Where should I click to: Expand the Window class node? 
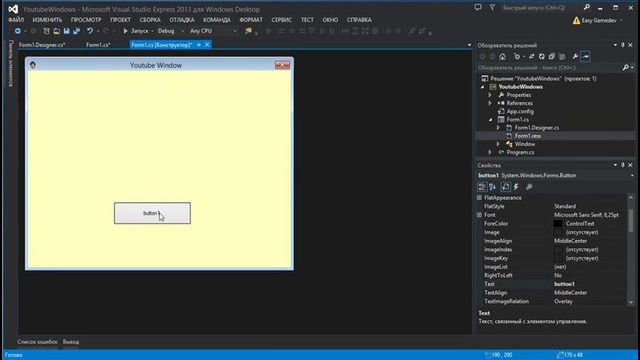[x=498, y=144]
